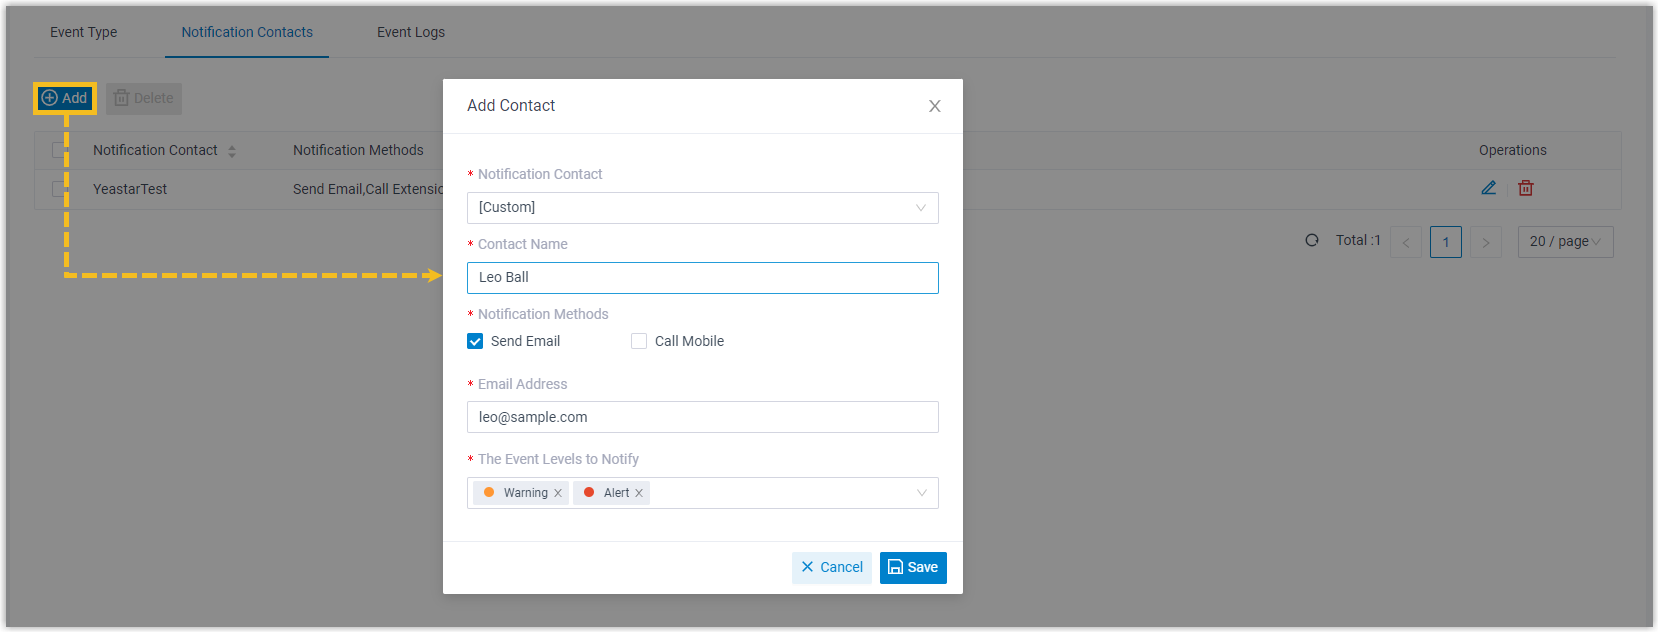Remove the Alert tag from event levels
The image size is (1659, 633).
pos(639,493)
